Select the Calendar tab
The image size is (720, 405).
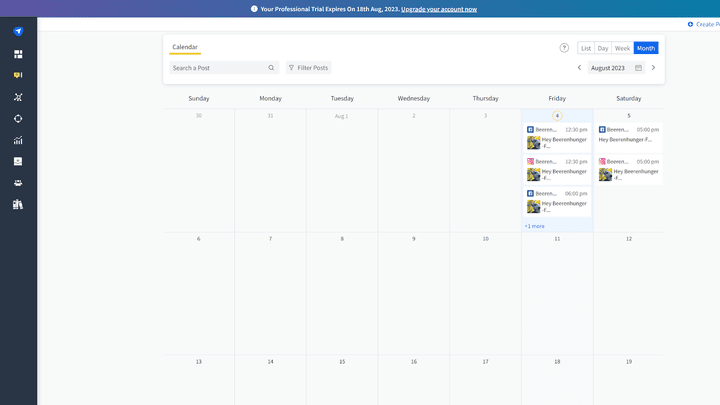(185, 47)
